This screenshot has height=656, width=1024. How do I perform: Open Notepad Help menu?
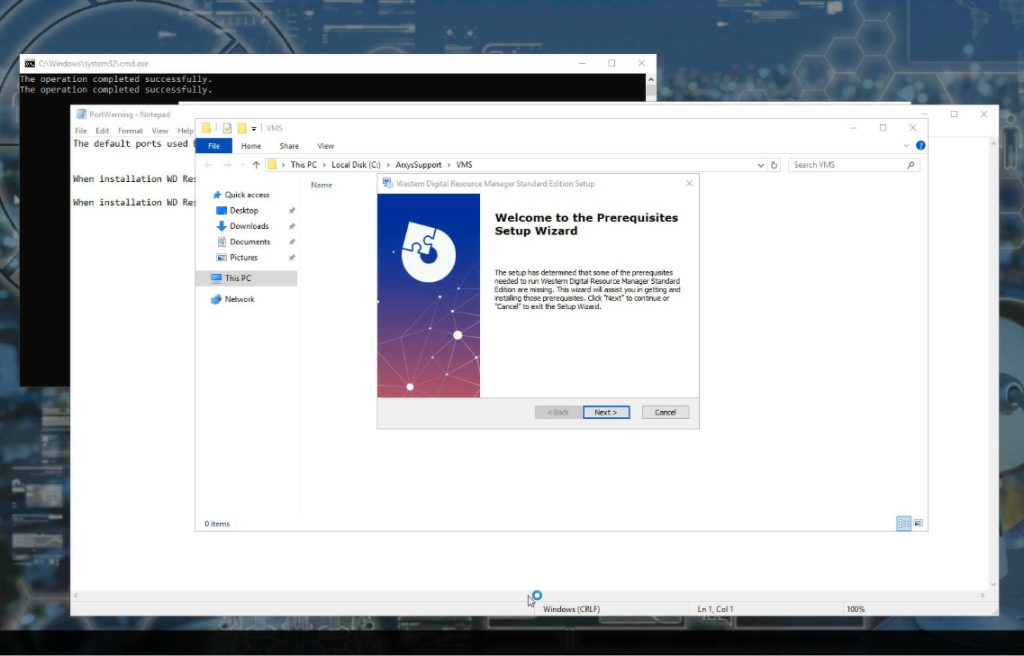185,131
